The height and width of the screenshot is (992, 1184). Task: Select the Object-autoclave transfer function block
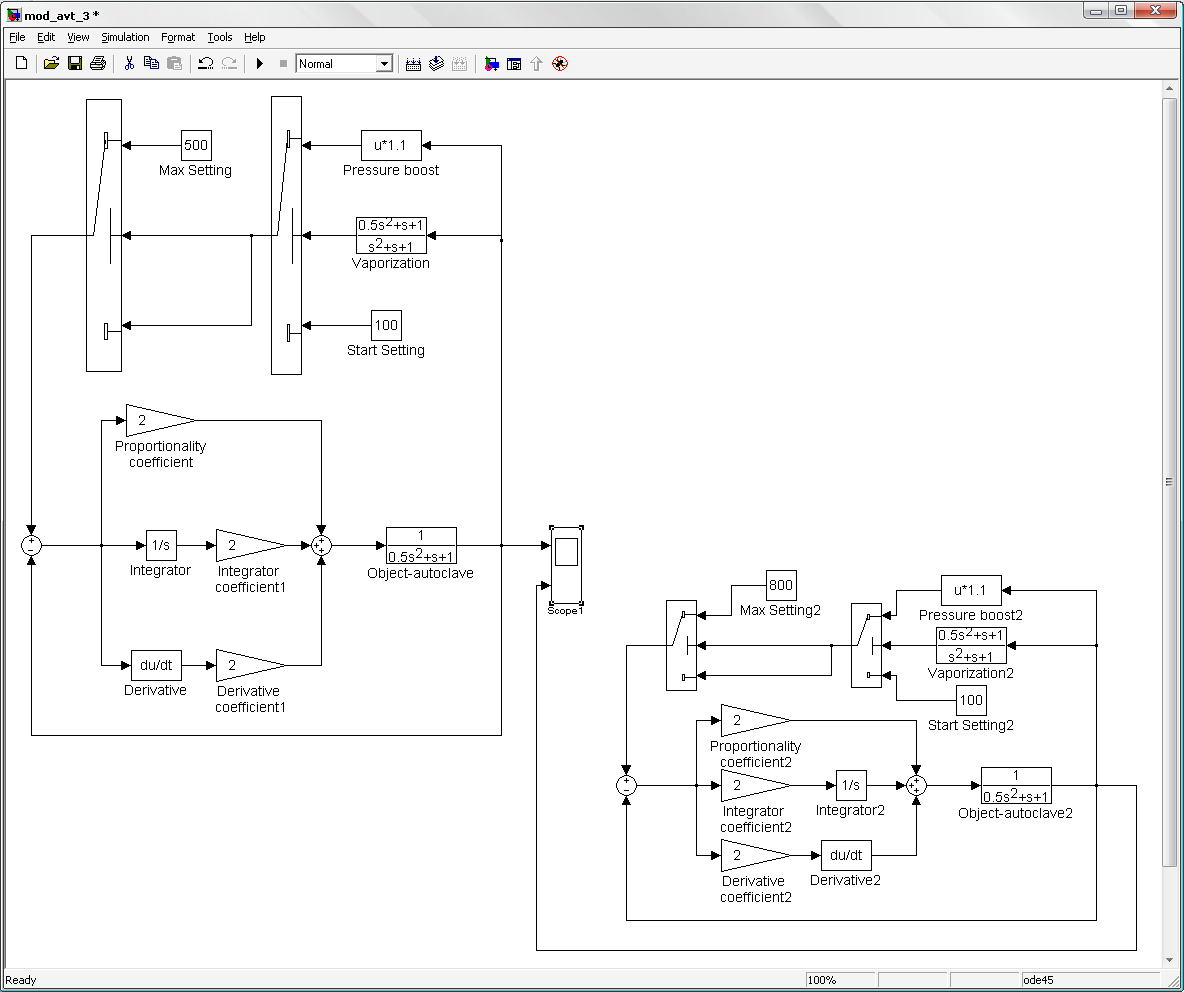[x=421, y=546]
